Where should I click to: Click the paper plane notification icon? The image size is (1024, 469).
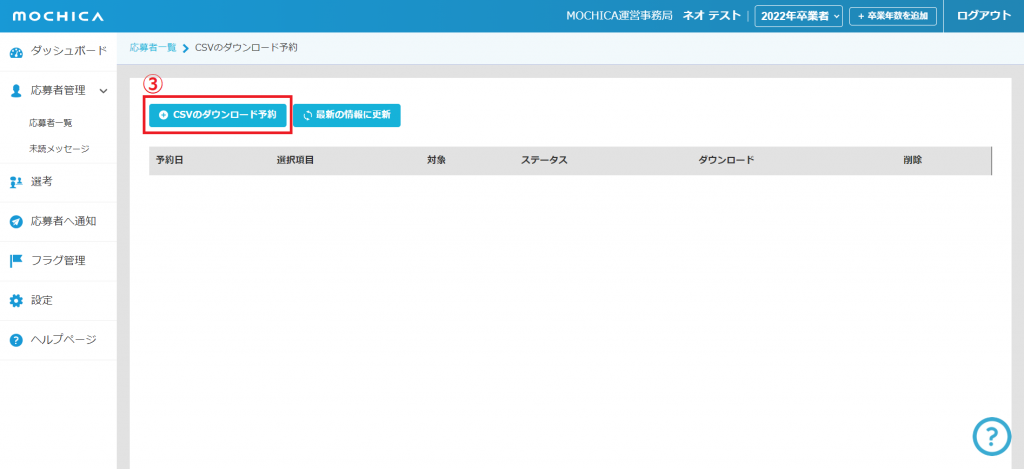tap(16, 222)
